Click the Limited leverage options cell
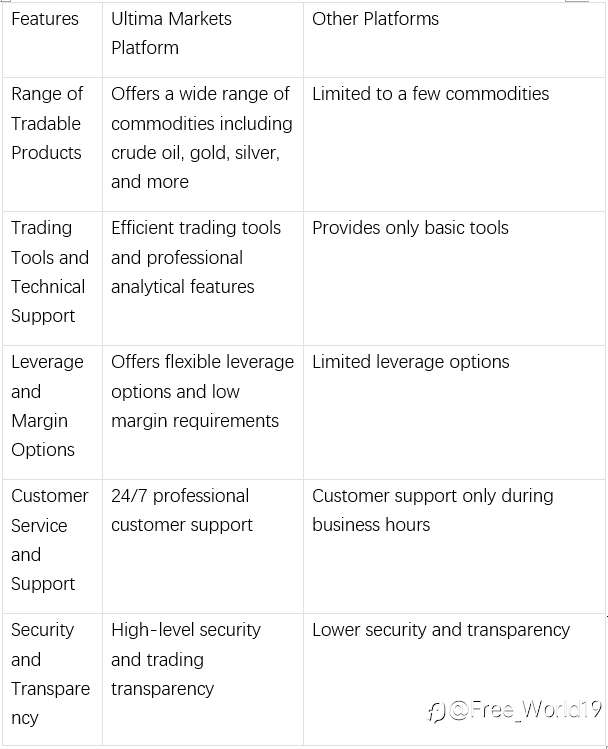This screenshot has width=608, height=749. point(454,412)
